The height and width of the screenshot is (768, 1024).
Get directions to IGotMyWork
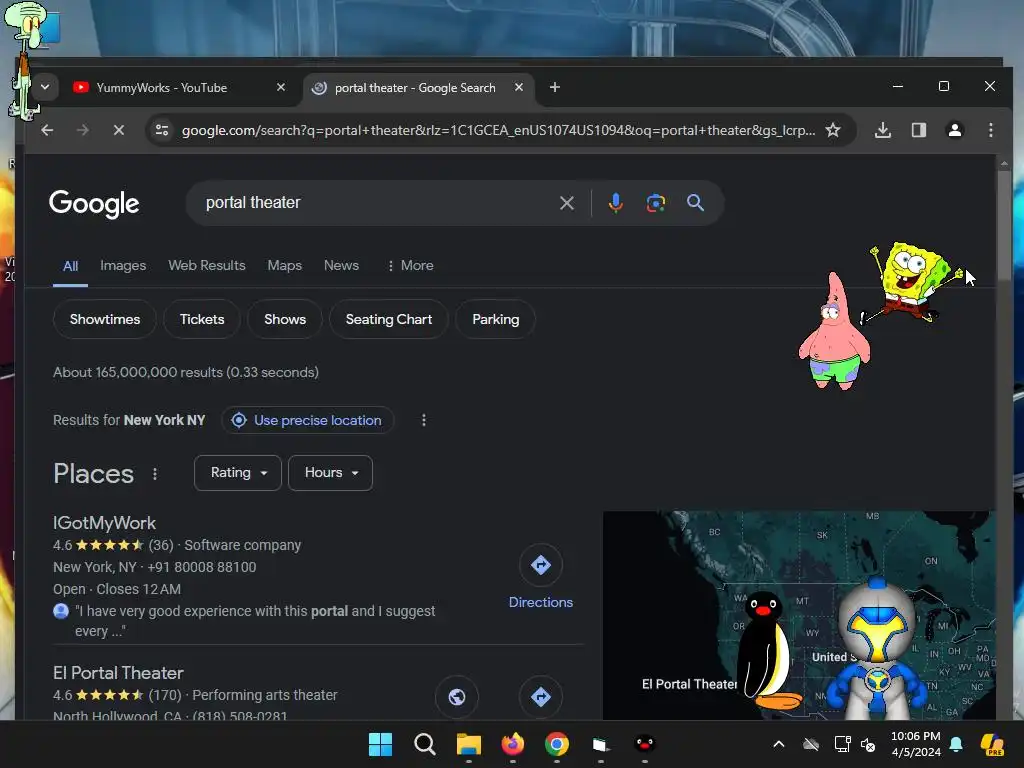point(541,565)
